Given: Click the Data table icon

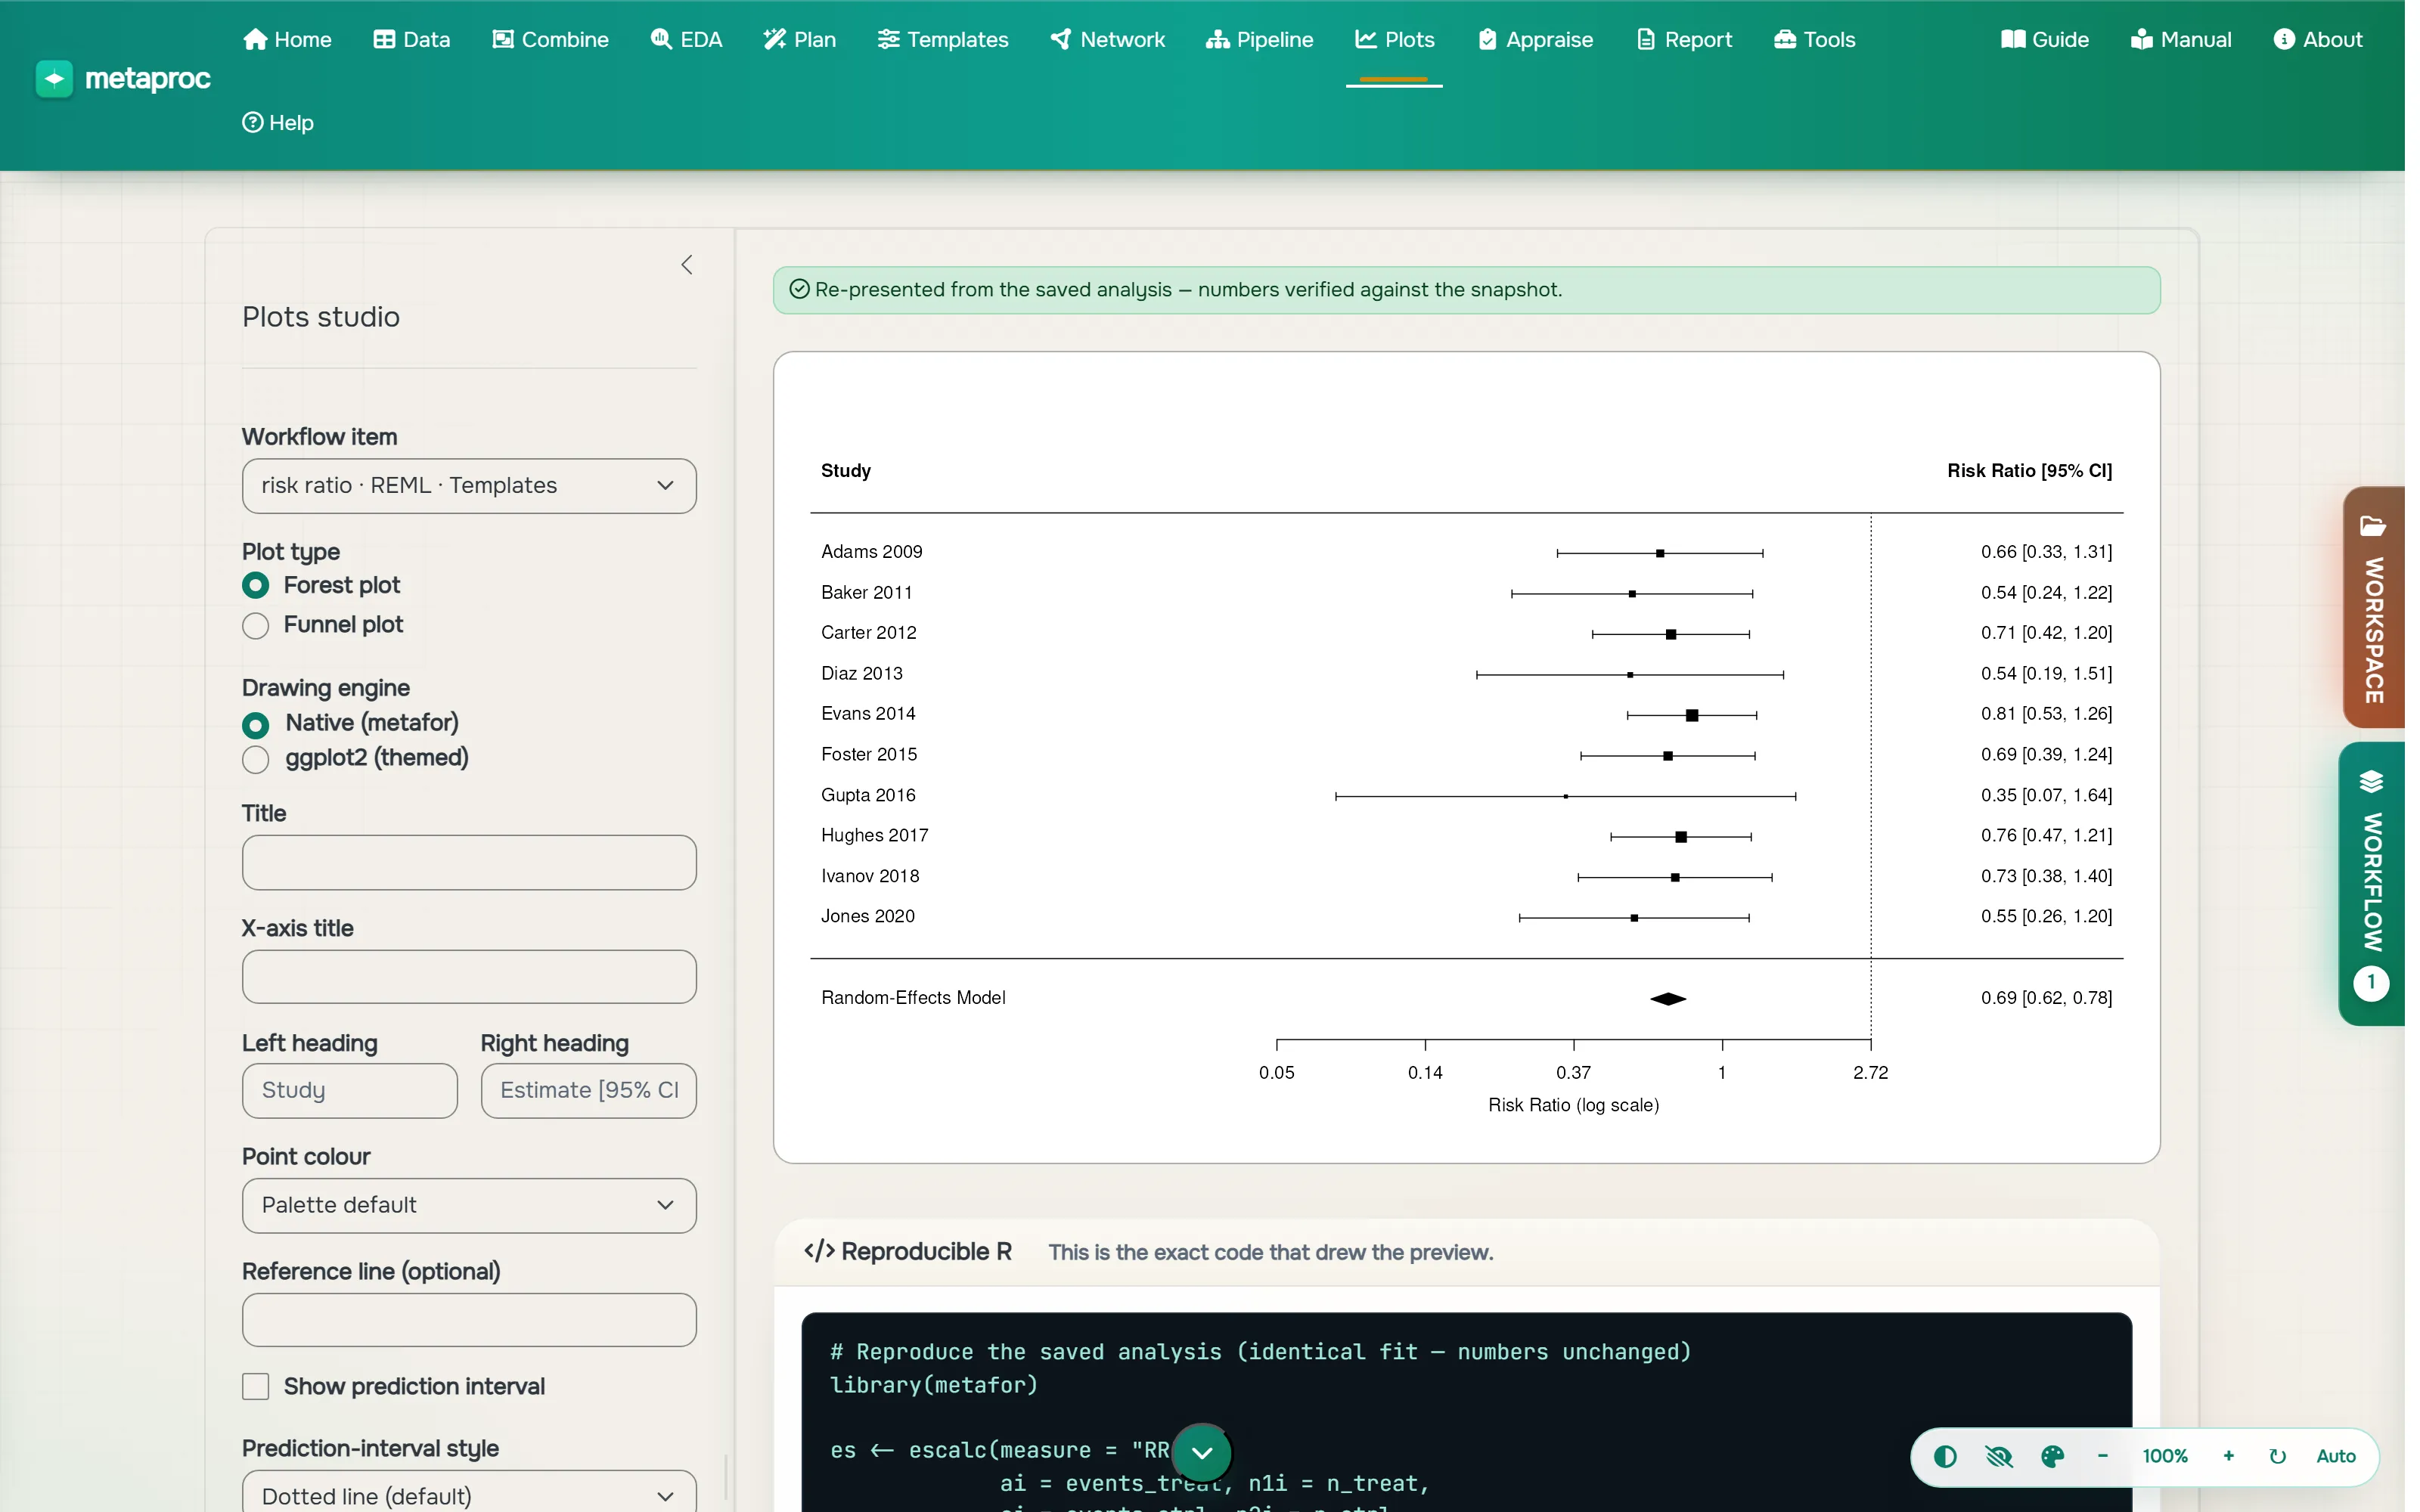Looking at the screenshot, I should point(384,39).
